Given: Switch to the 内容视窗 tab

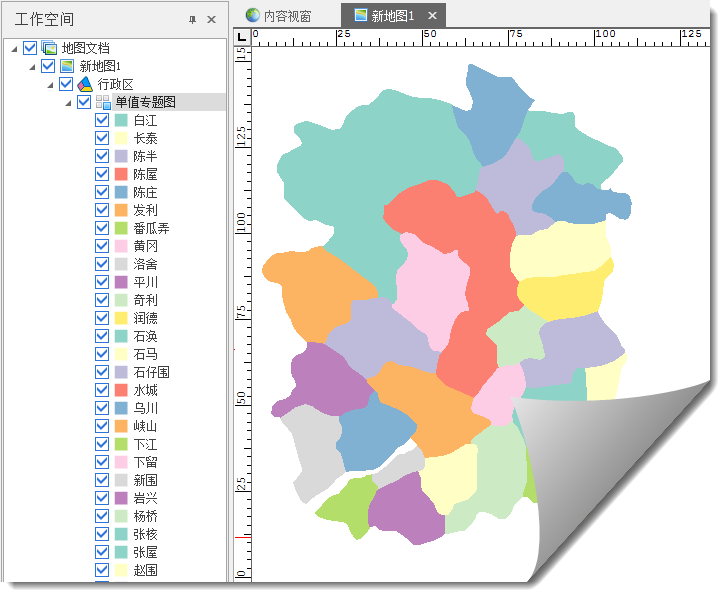Looking at the screenshot, I should (x=287, y=16).
